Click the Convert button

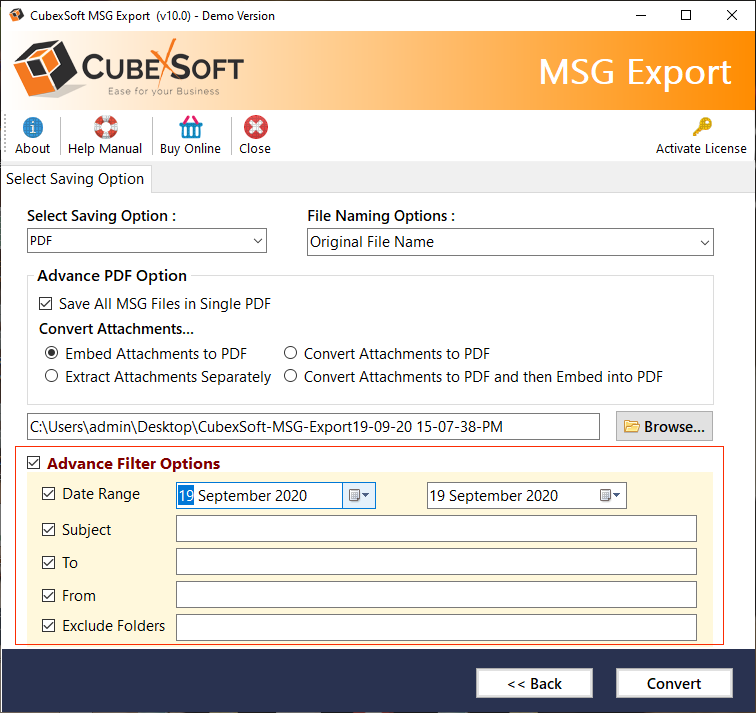pyautogui.click(x=674, y=683)
